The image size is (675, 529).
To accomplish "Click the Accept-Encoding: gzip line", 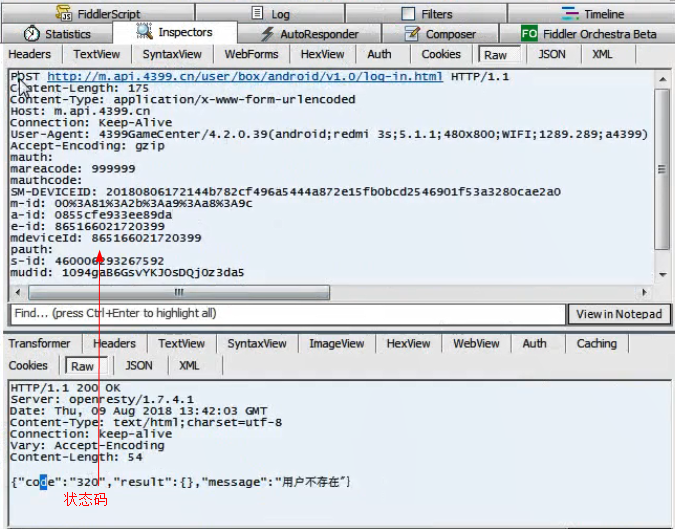I will pos(87,146).
